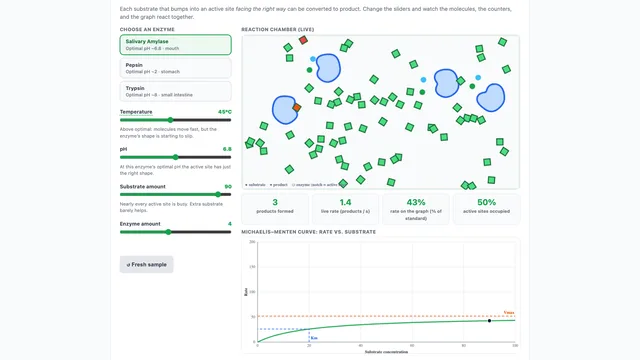Click the Reaction Chamber (Live) heading
640x360 pixels.
(x=278, y=29)
